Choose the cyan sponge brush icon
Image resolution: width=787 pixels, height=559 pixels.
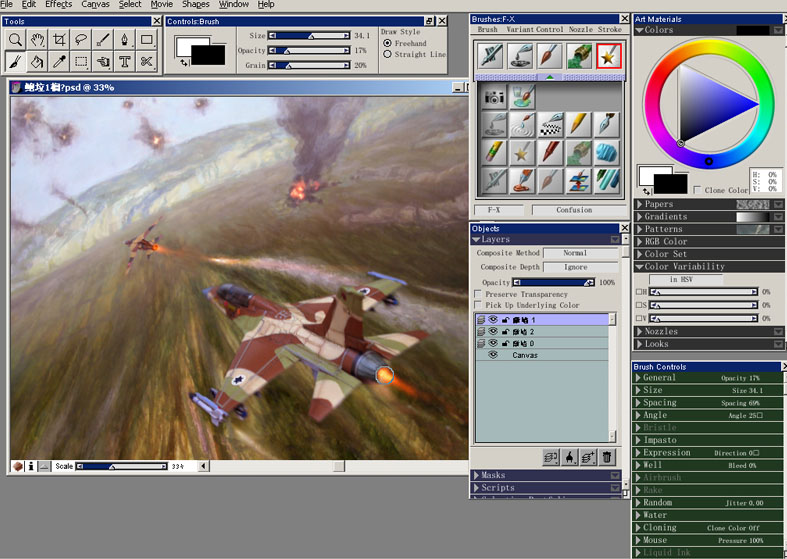tap(607, 153)
